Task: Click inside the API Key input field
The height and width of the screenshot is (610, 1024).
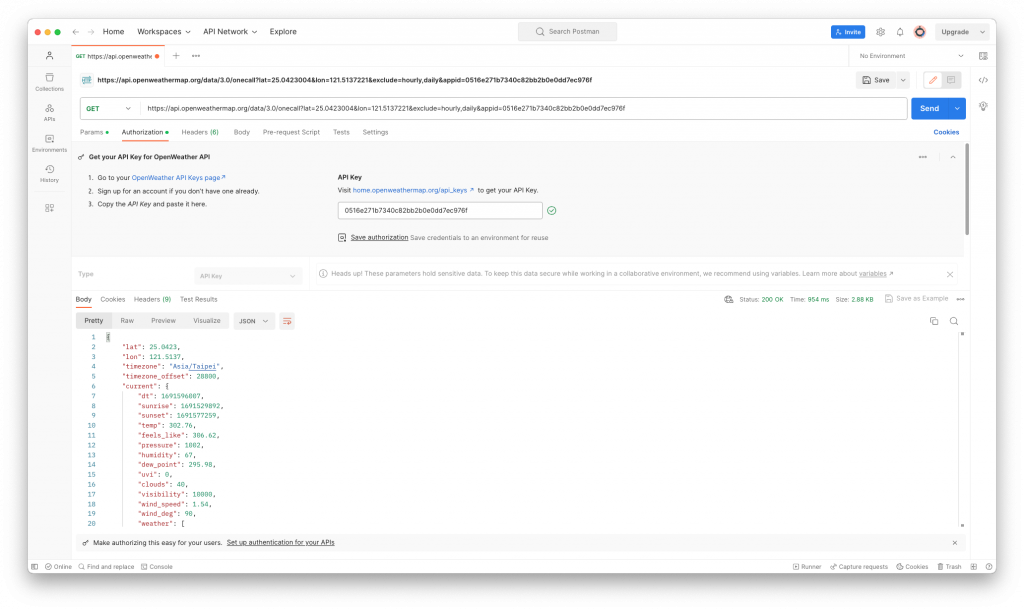Action: coord(440,210)
